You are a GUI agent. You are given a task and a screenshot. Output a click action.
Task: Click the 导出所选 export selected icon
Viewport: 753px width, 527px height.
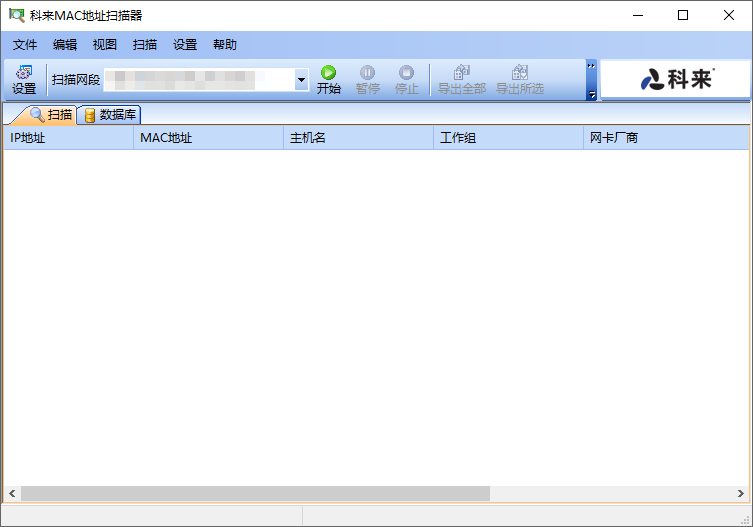point(520,80)
